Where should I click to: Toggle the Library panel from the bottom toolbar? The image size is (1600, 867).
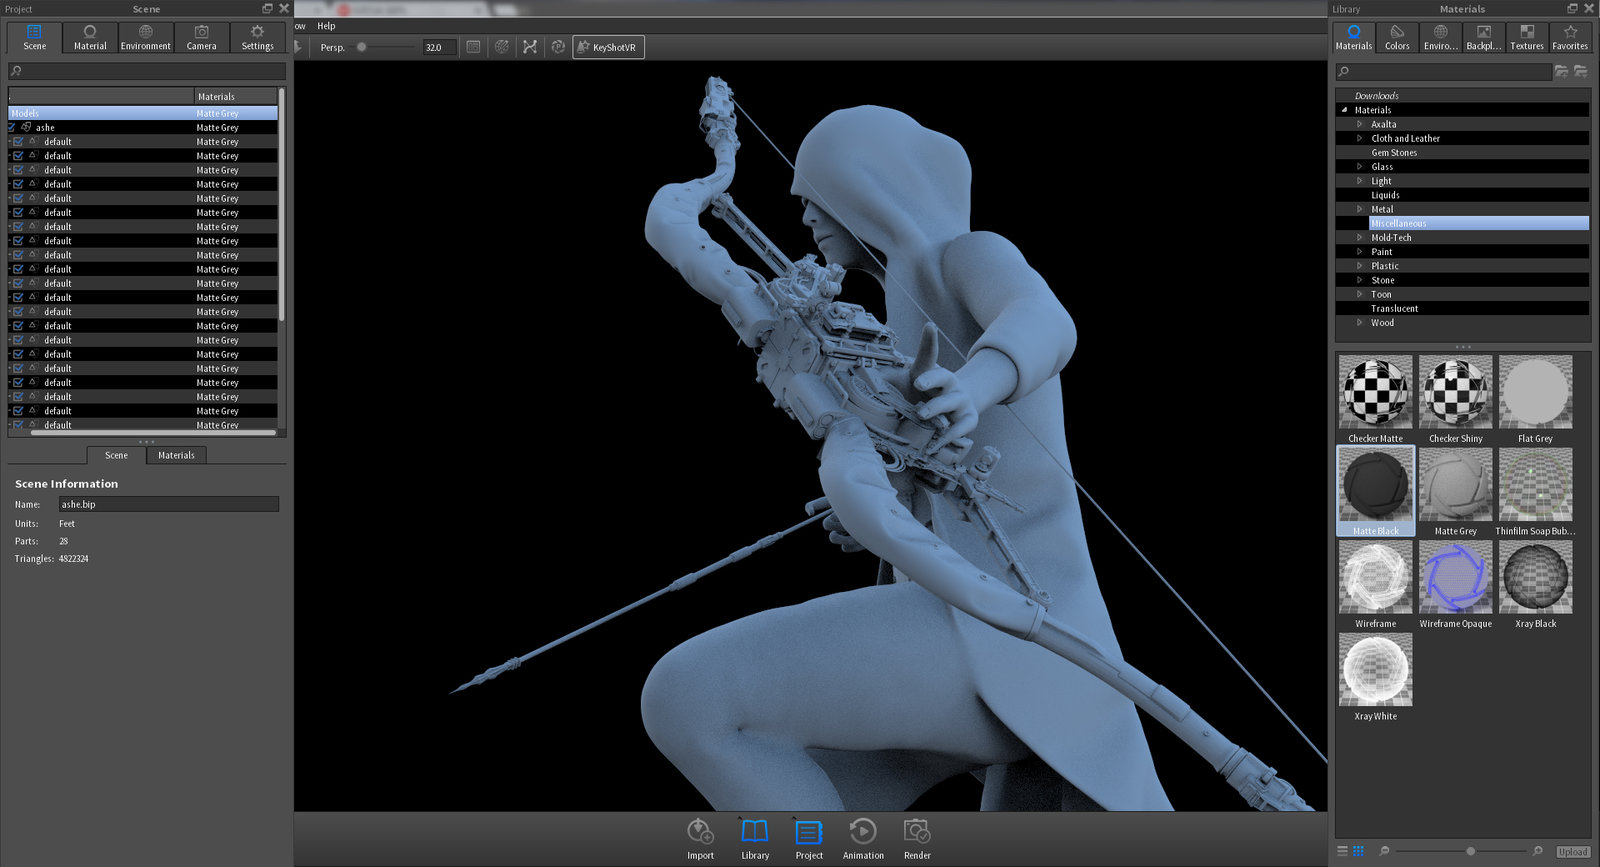click(x=755, y=839)
